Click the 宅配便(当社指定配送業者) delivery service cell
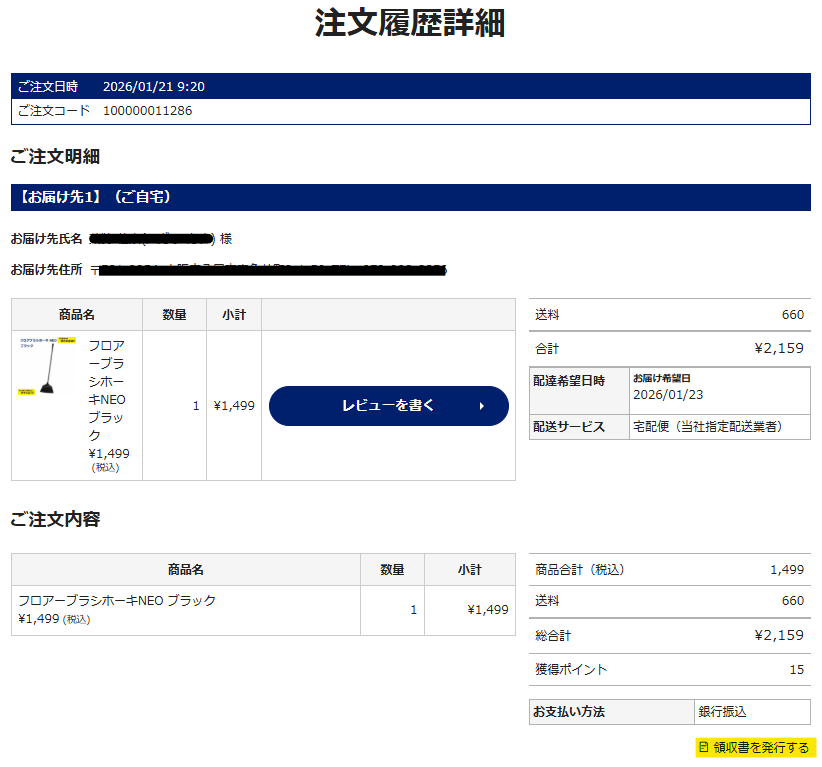Screen dimensions: 822x767 (707, 427)
